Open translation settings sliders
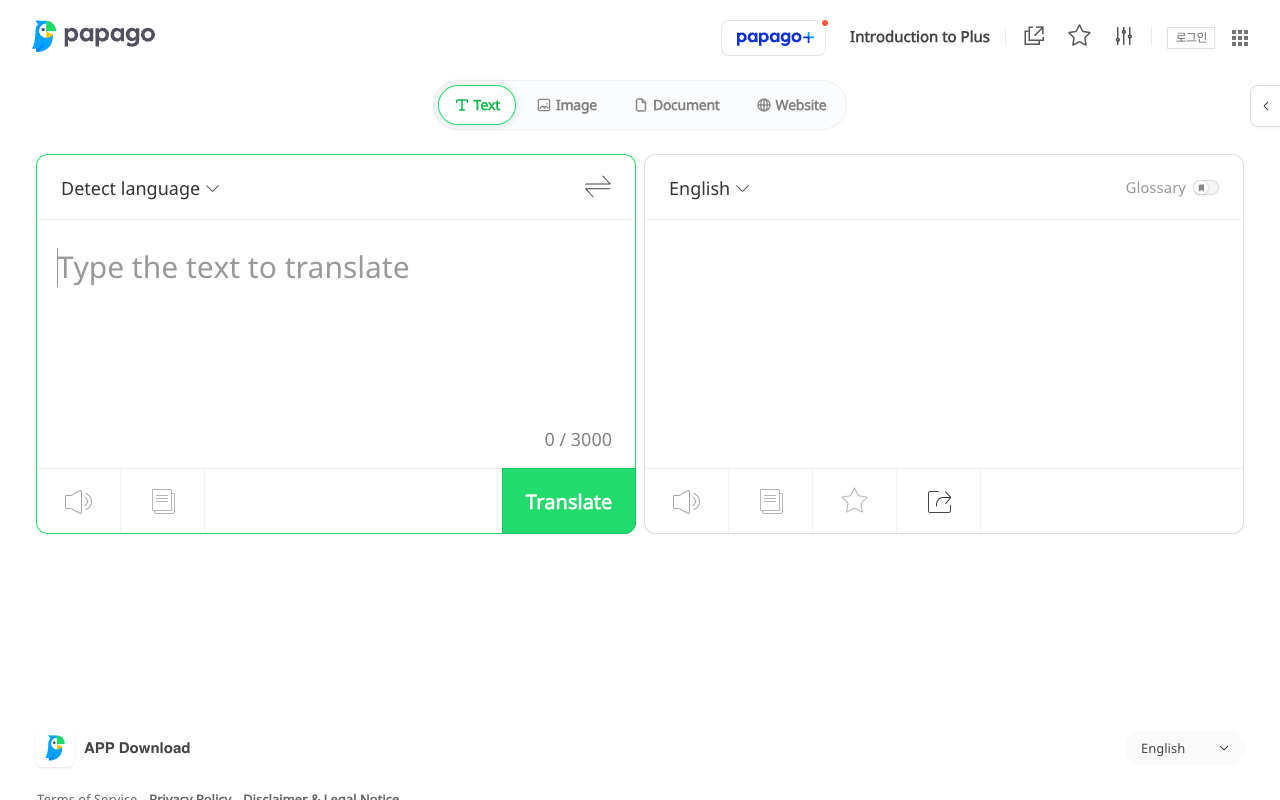1280x800 pixels. 1123,35
